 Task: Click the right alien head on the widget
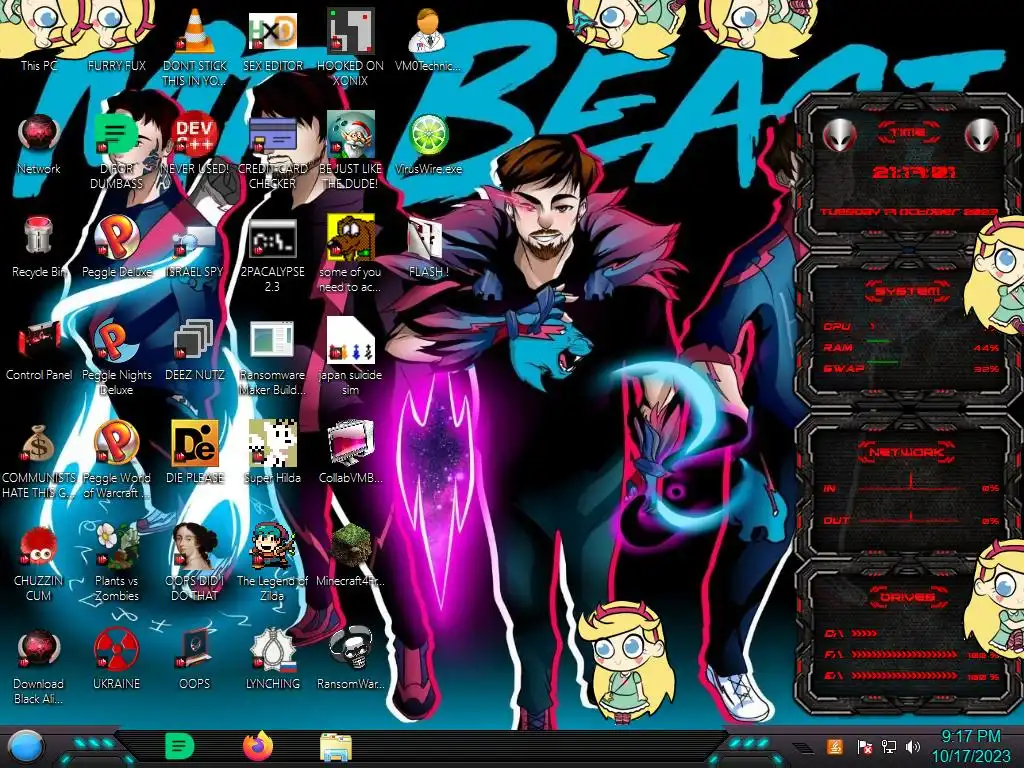982,136
